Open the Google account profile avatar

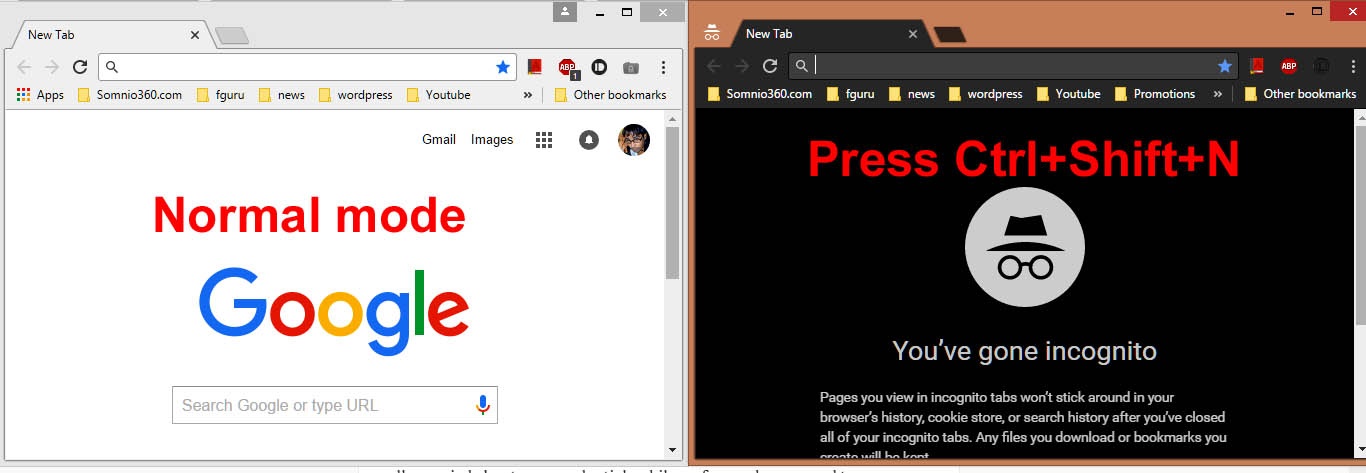(634, 140)
